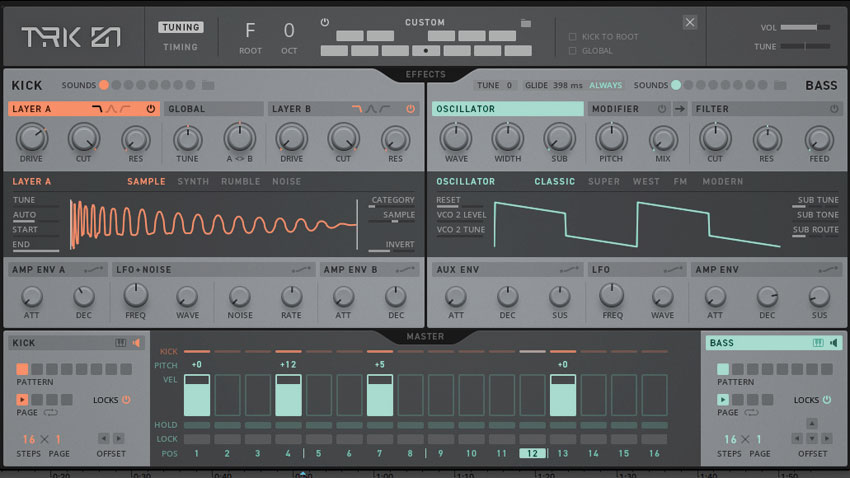Toggle the Layer A power button
Viewport: 850px width, 478px height.
tap(151, 109)
